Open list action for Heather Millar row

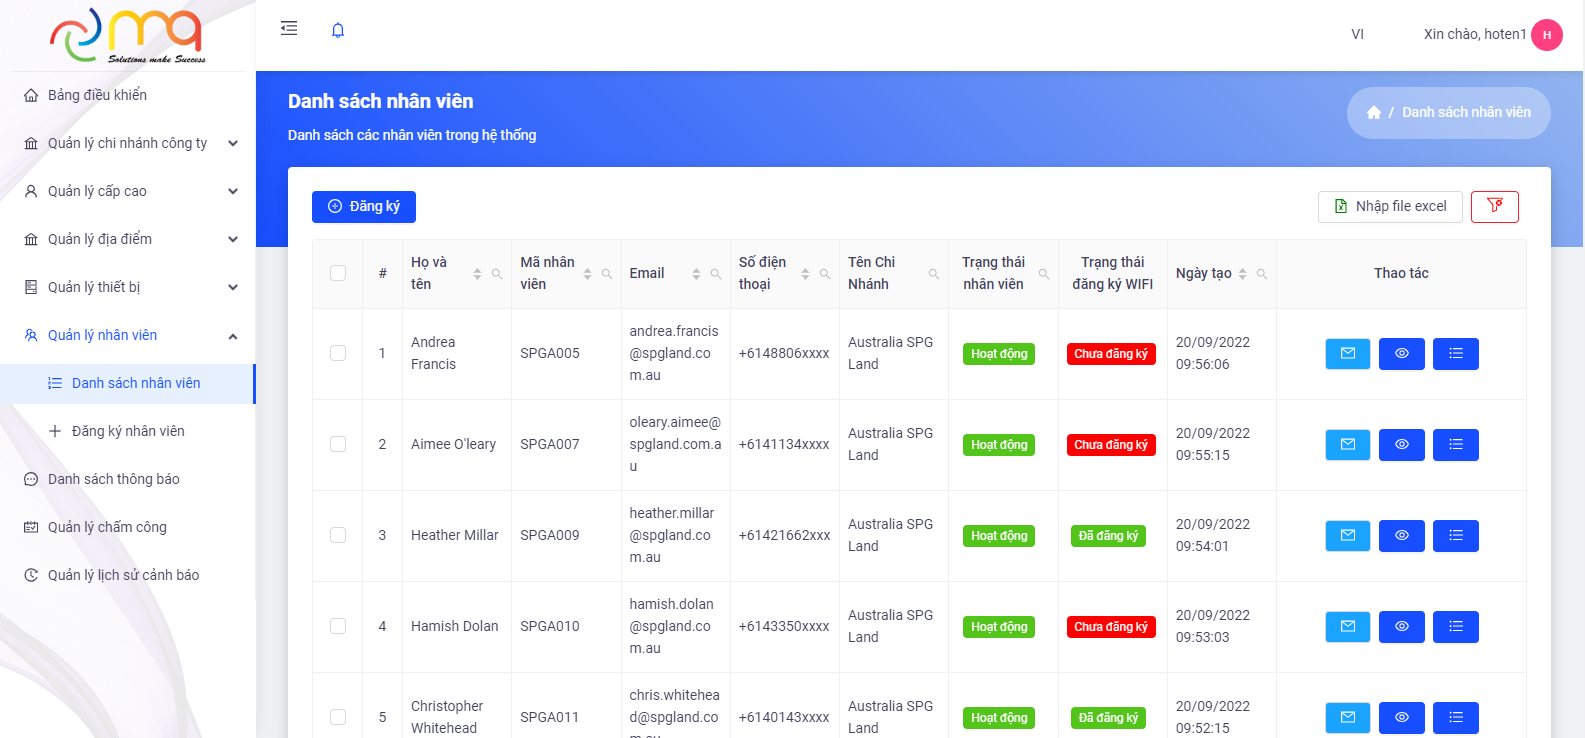coord(1455,535)
